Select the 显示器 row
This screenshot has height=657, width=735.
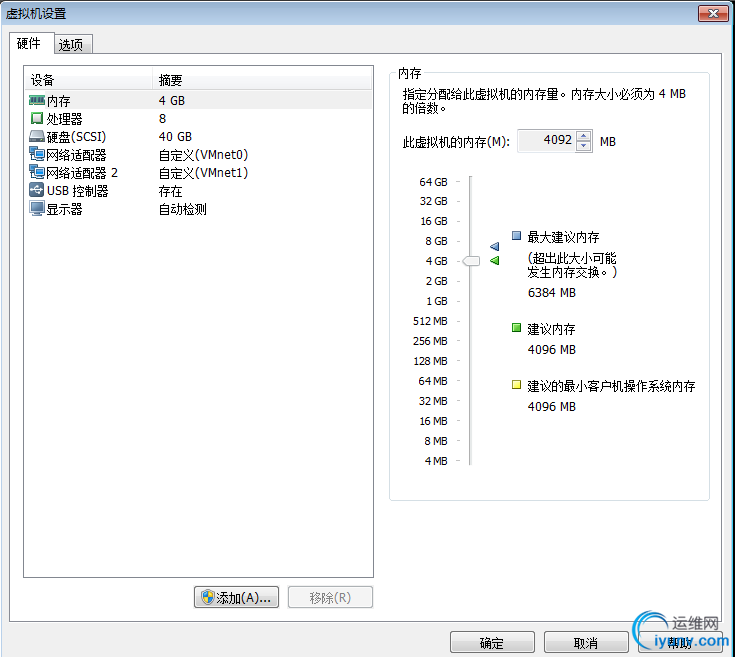199,209
